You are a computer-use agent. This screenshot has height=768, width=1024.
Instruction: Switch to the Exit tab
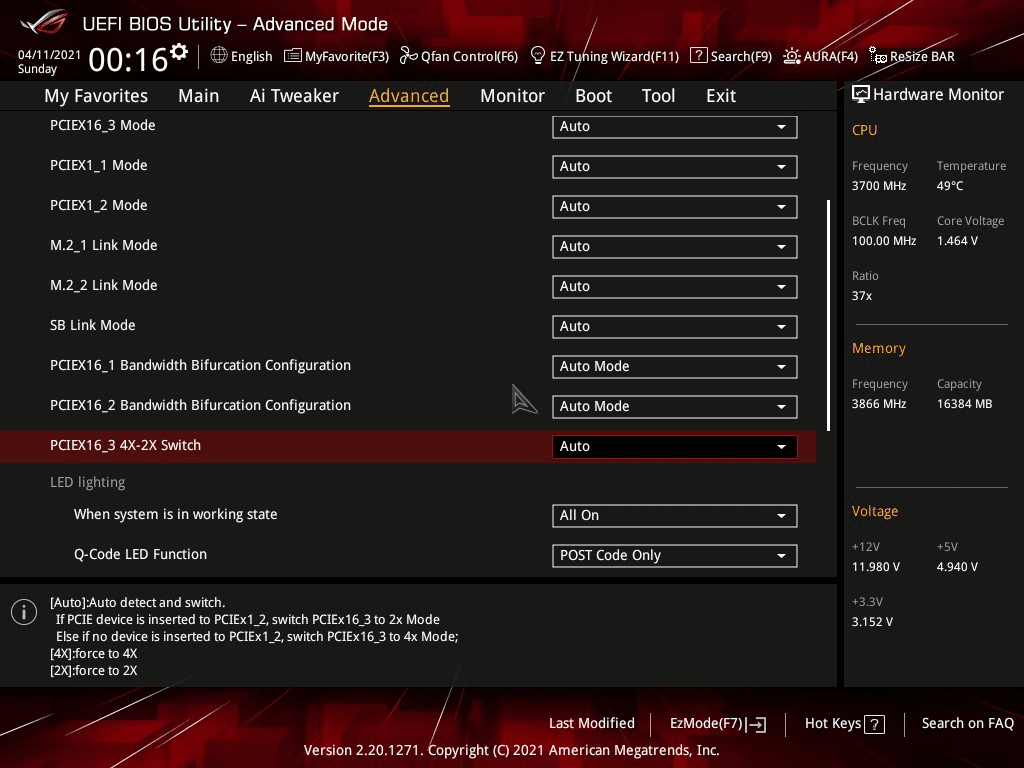pos(721,95)
